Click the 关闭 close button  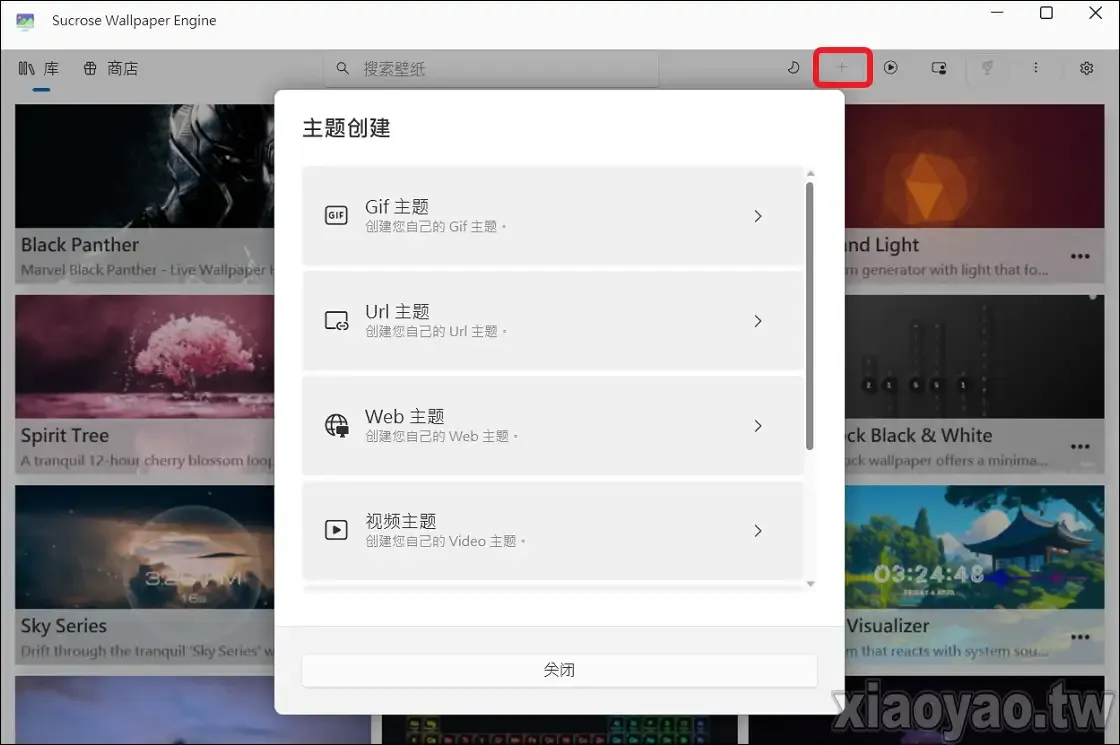click(559, 670)
